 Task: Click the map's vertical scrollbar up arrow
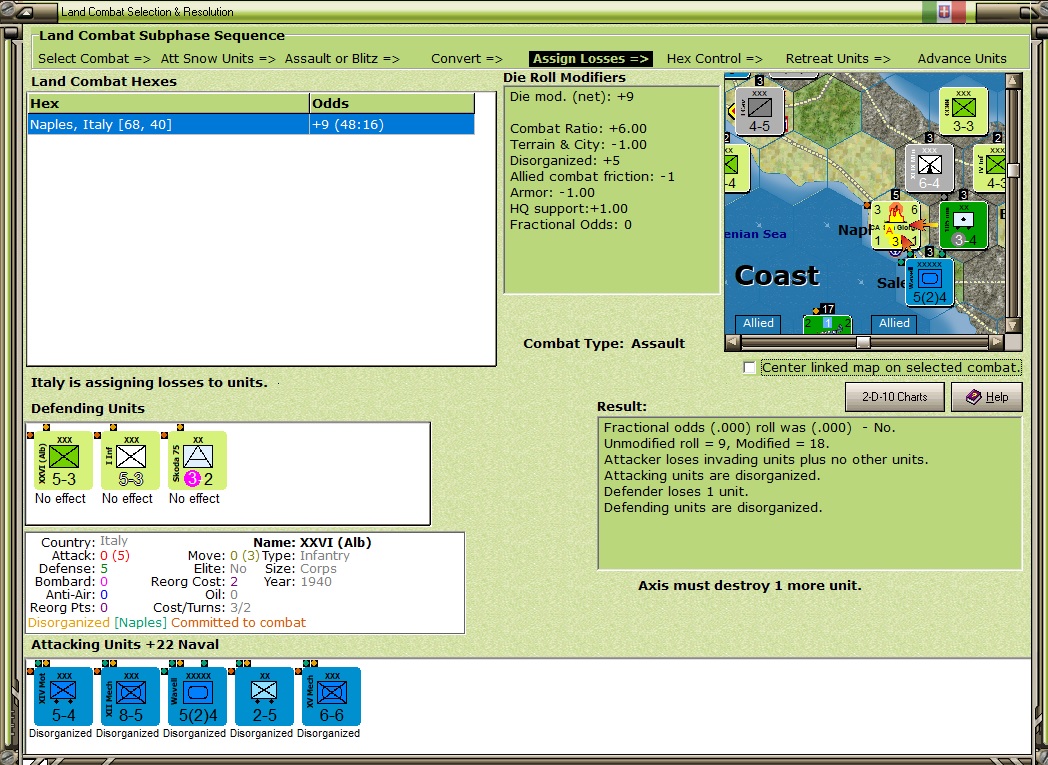(1013, 82)
